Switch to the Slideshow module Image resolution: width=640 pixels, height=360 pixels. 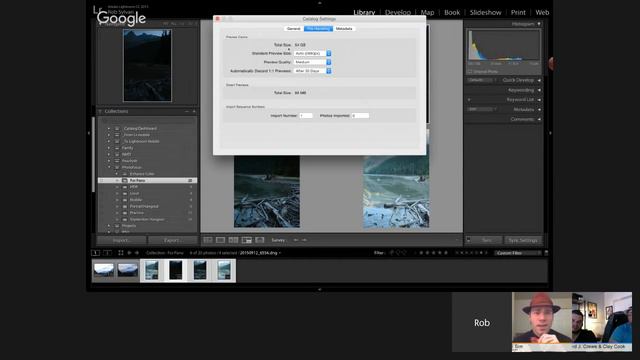coord(485,13)
